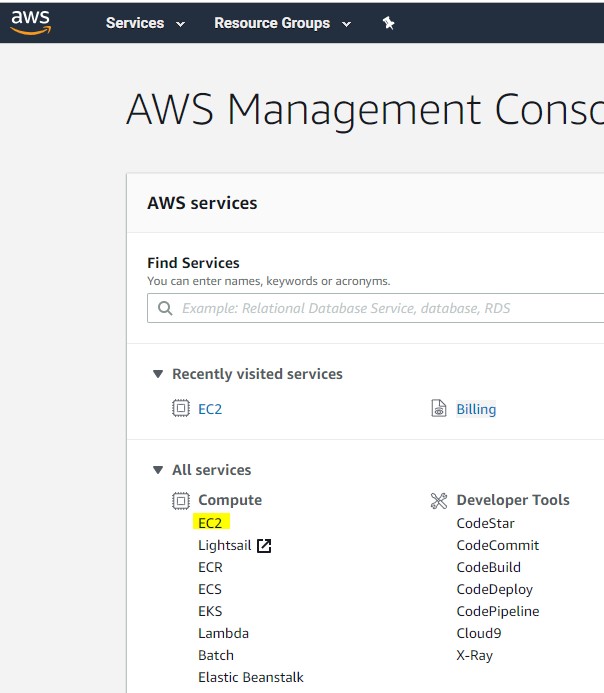Collapse the All services section
Viewport: 604px width, 693px height.
tap(158, 470)
